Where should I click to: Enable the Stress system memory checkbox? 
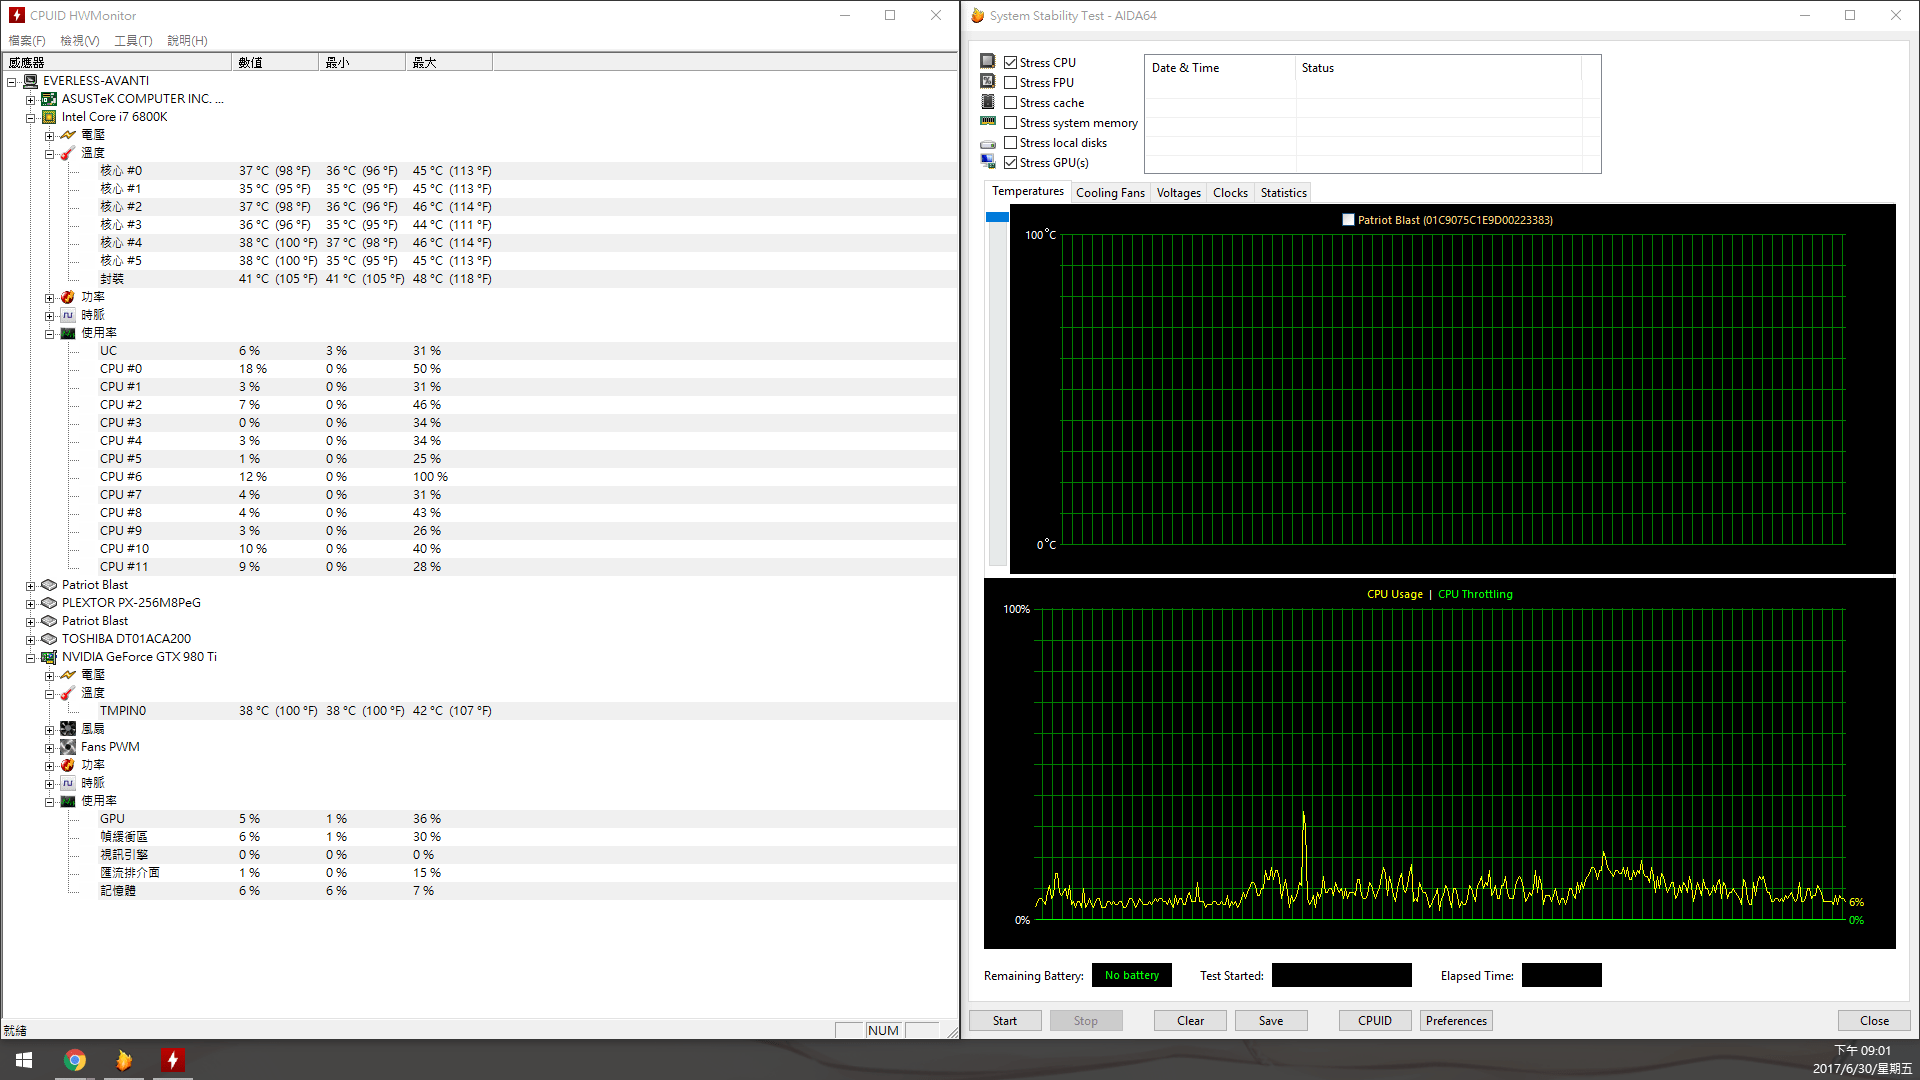tap(1011, 122)
